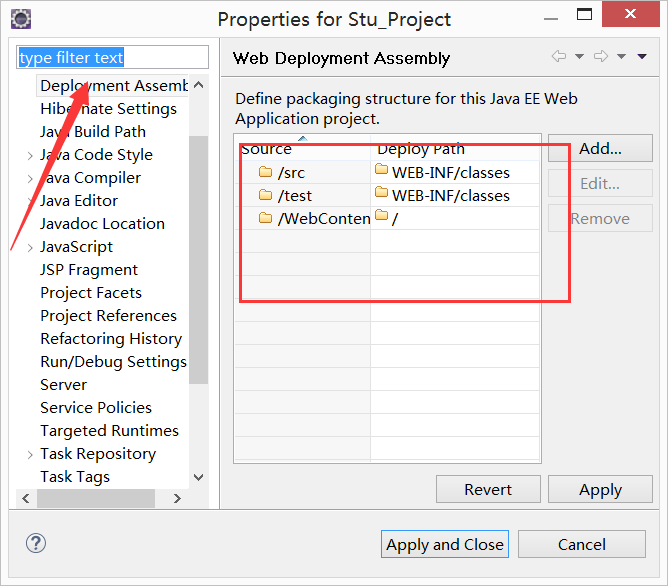Click the tree's up scroll arrow
The height and width of the screenshot is (586, 668).
[199, 85]
